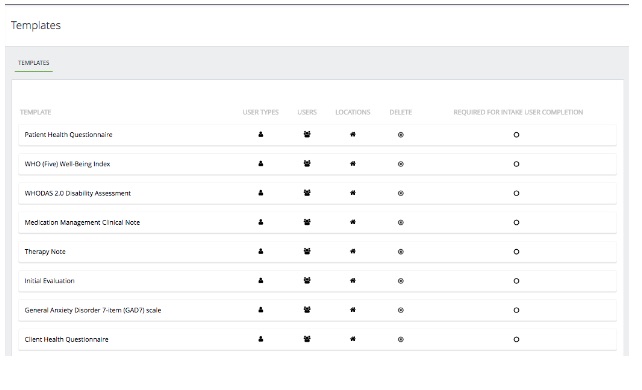Open the Initial Evaluation template
The width and height of the screenshot is (642, 390).
click(49, 281)
